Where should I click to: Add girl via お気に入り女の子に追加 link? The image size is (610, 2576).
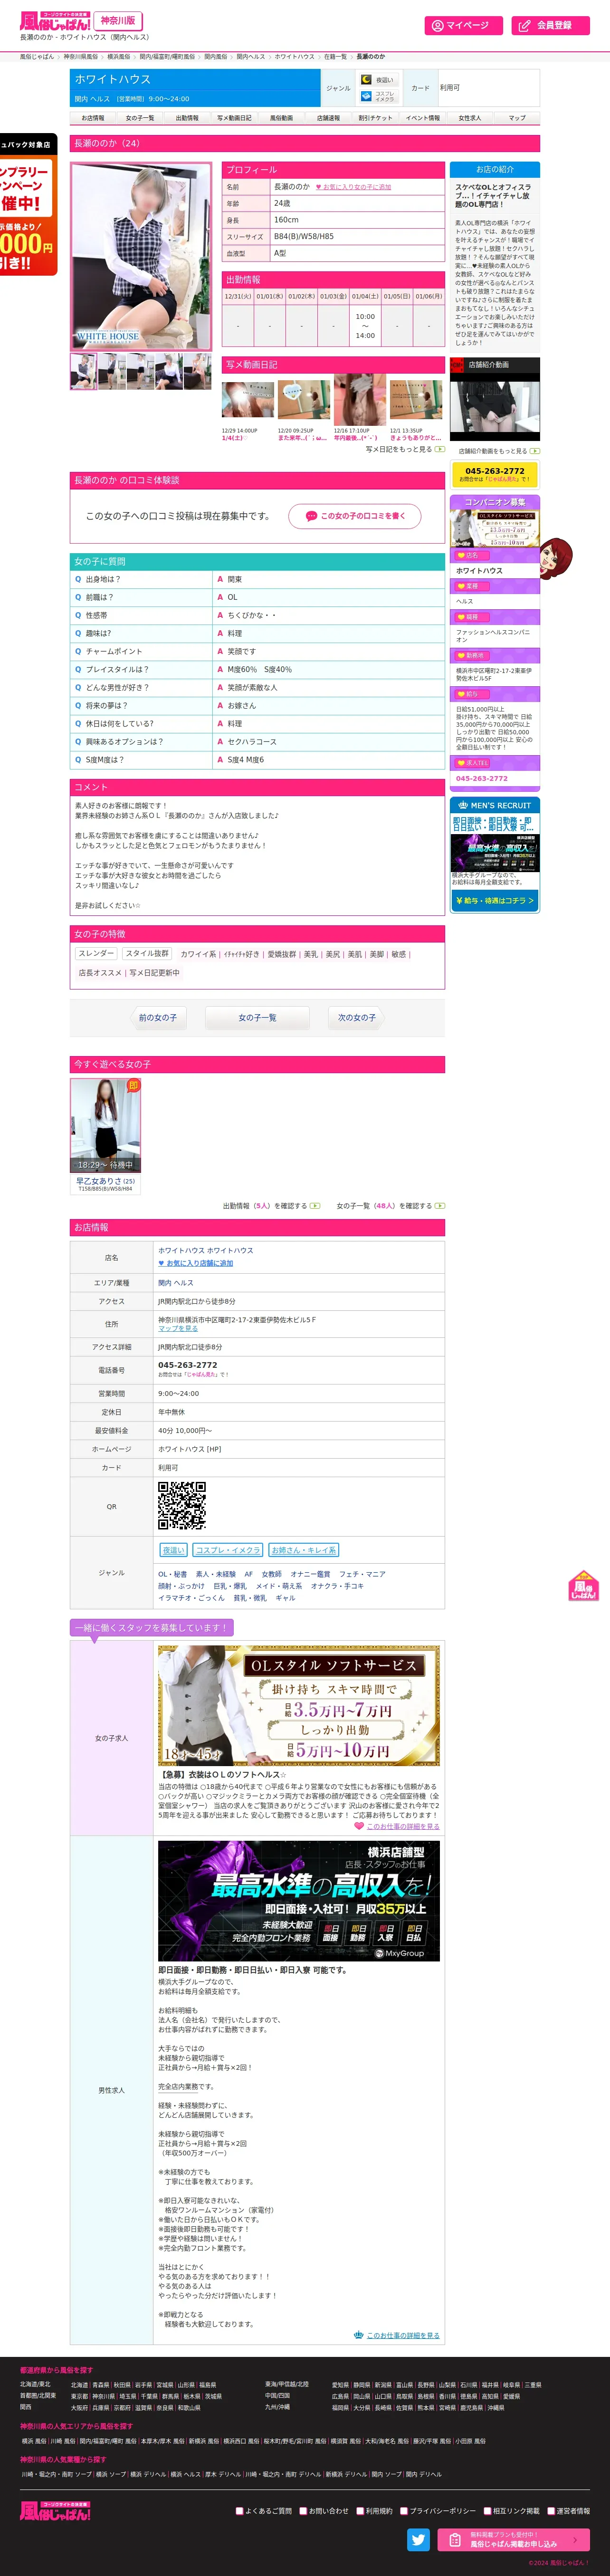pyautogui.click(x=353, y=187)
